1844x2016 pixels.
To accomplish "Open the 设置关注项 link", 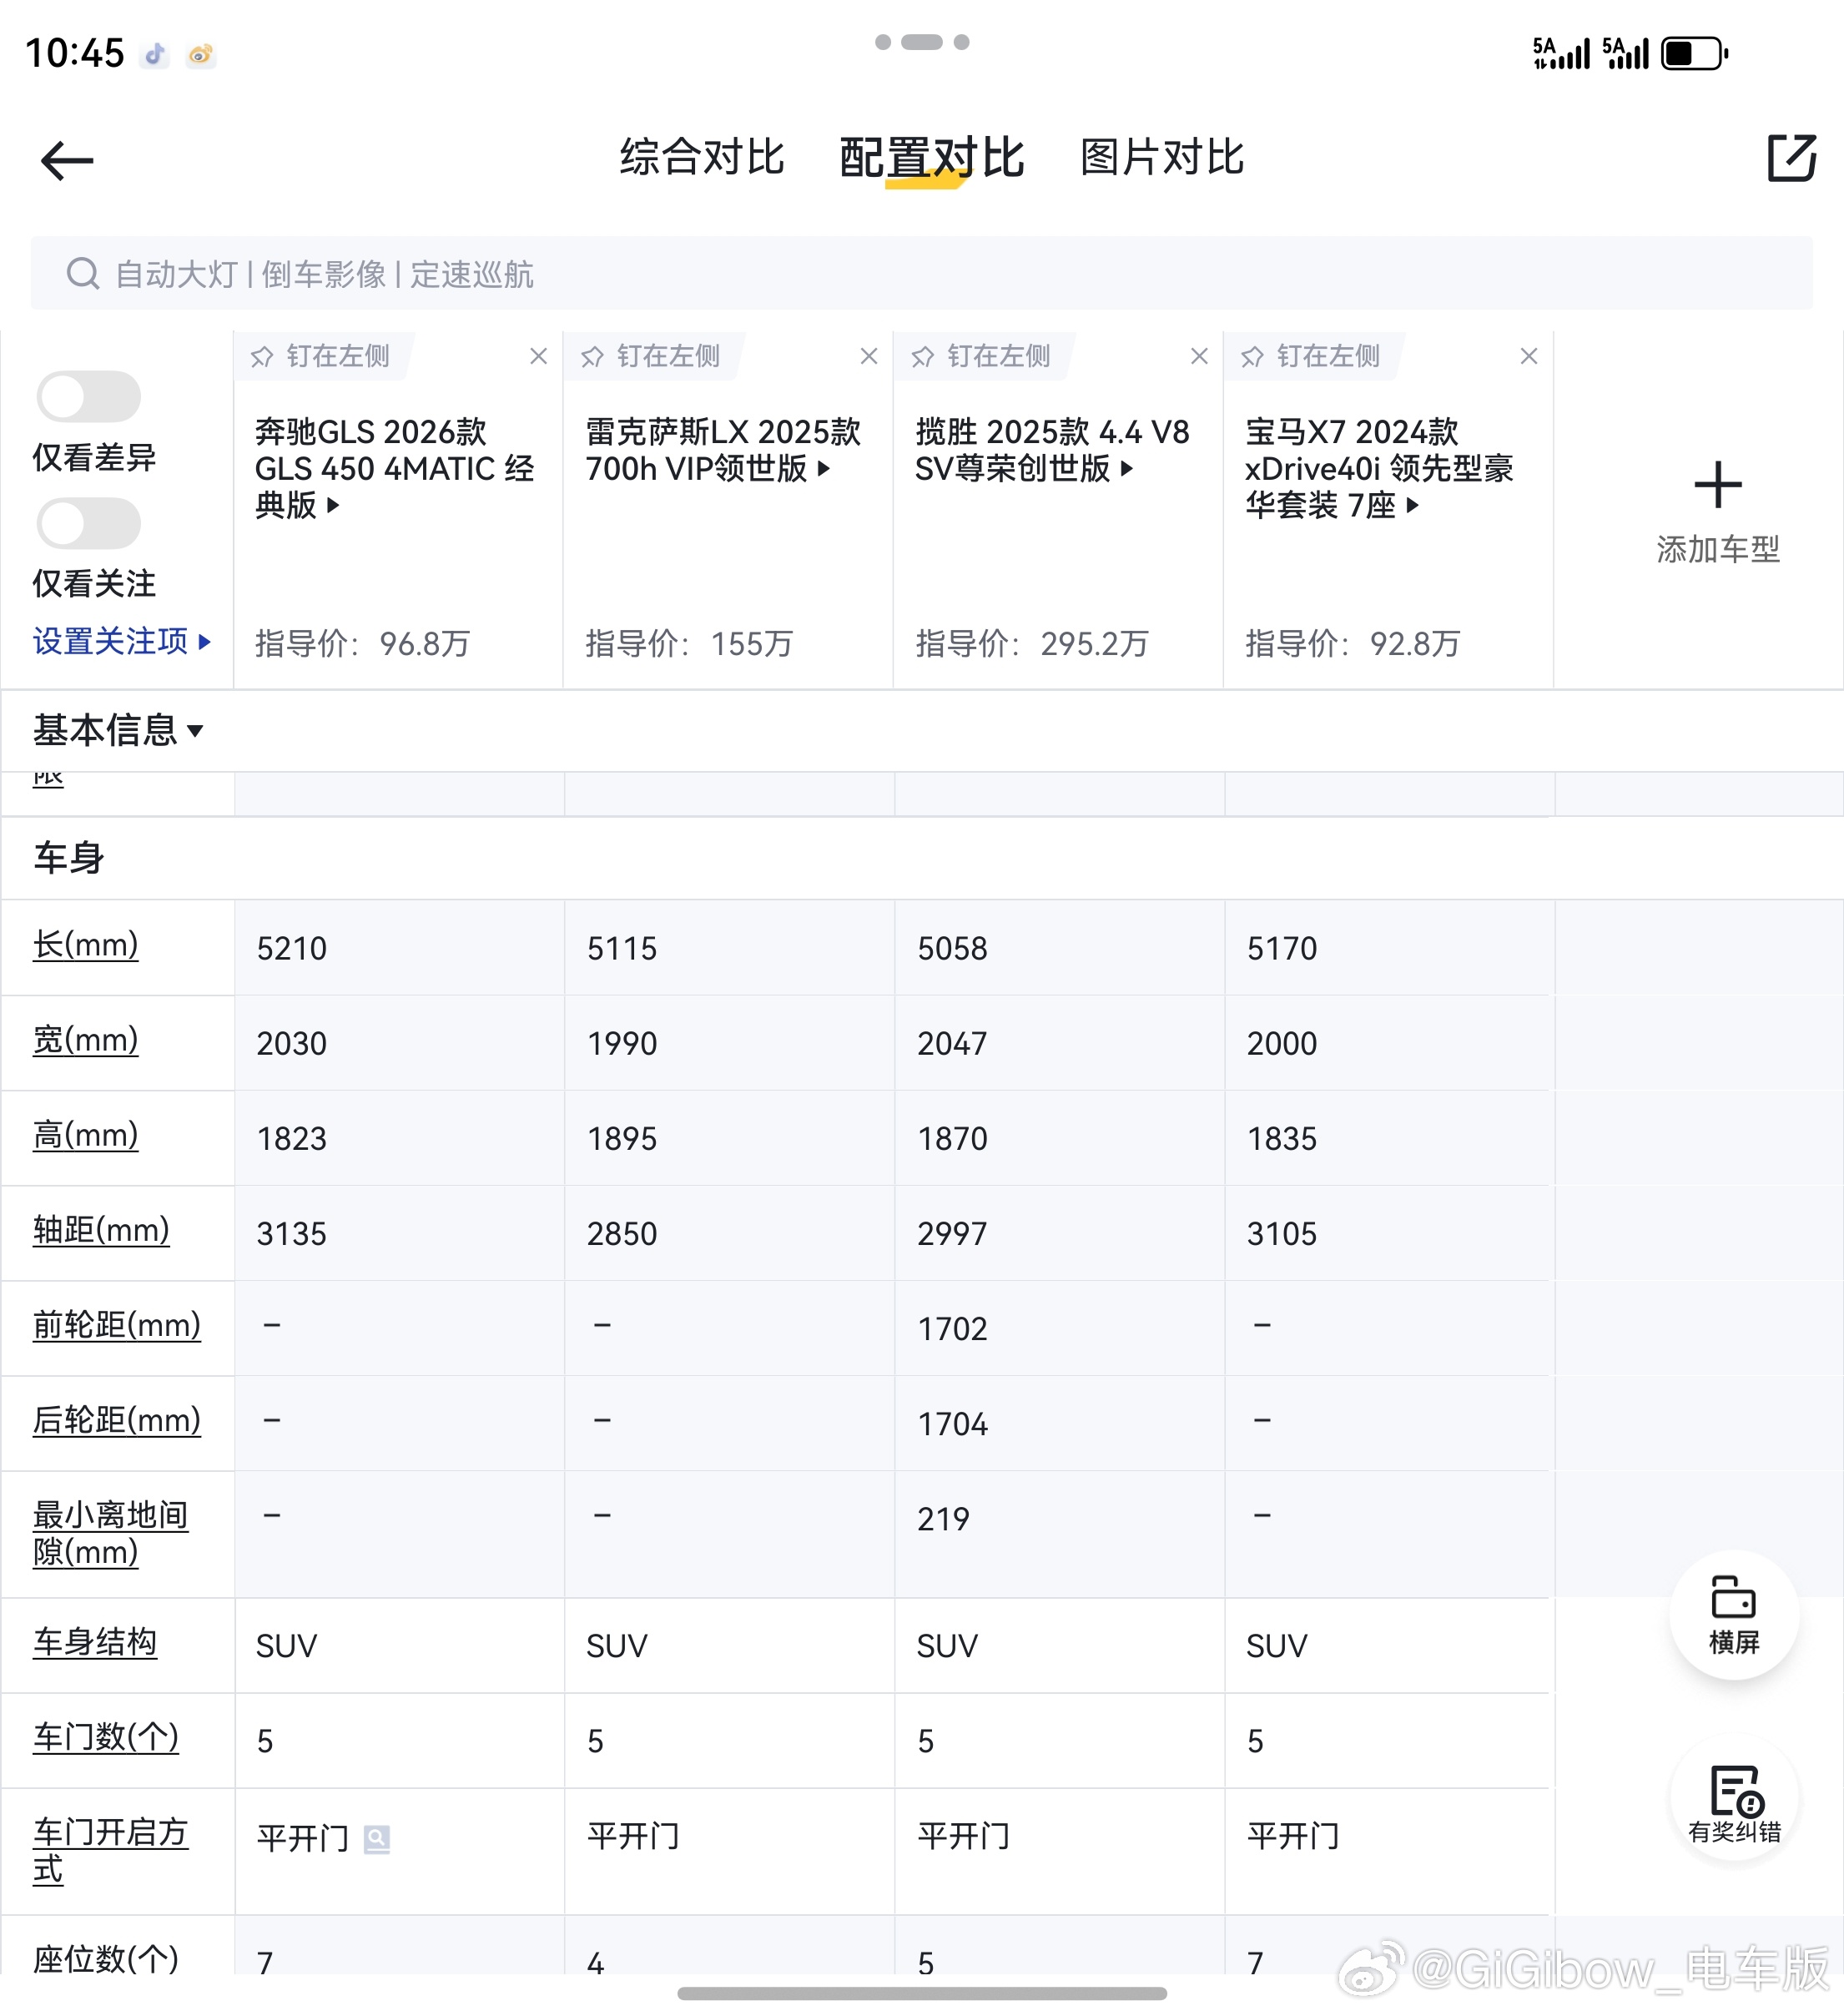I will point(121,641).
